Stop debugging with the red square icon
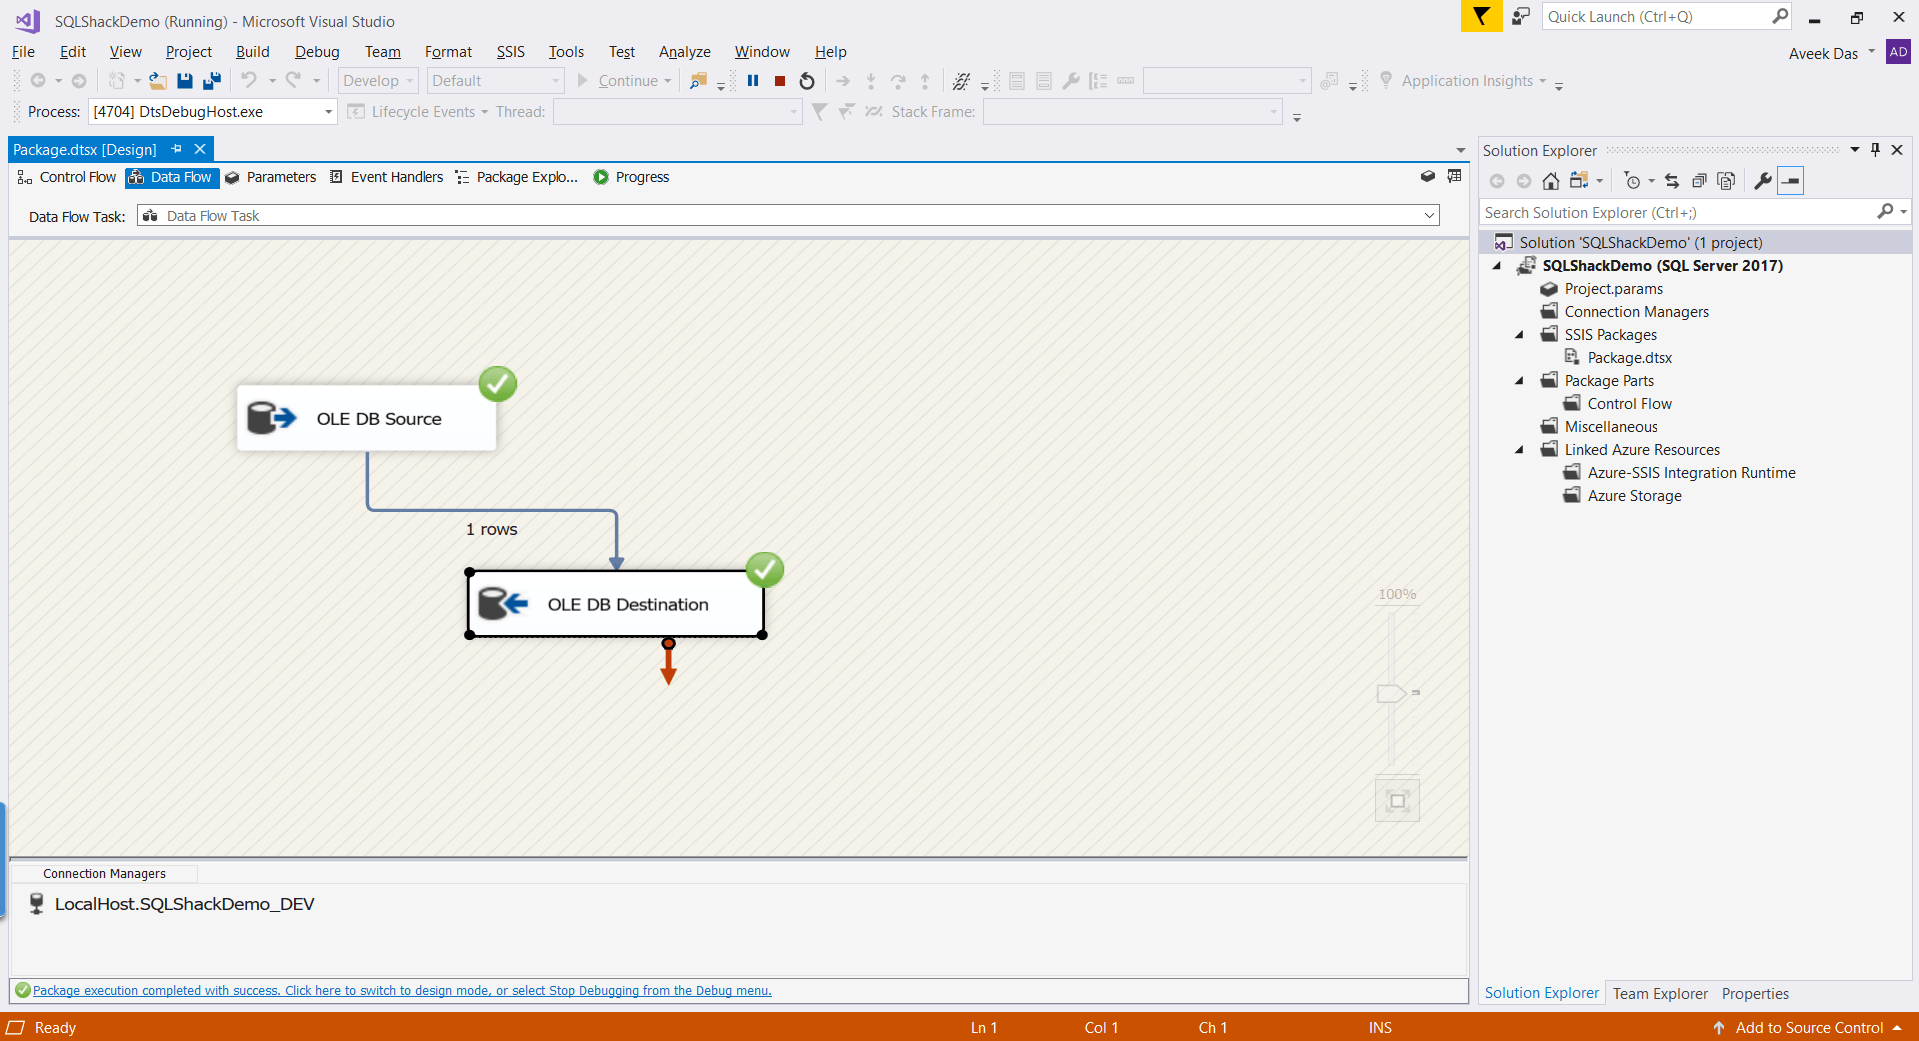This screenshot has width=1919, height=1041. pyautogui.click(x=780, y=81)
